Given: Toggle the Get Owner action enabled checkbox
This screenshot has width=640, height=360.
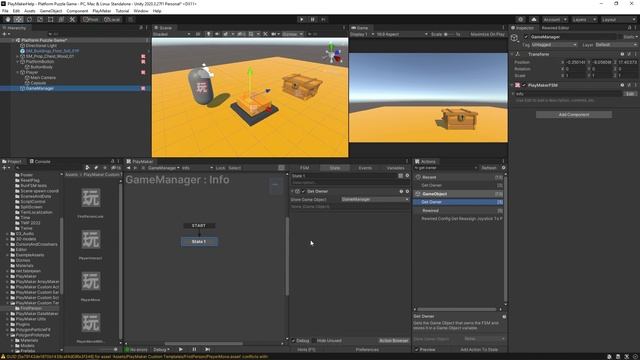Looking at the screenshot, I should point(303,191).
